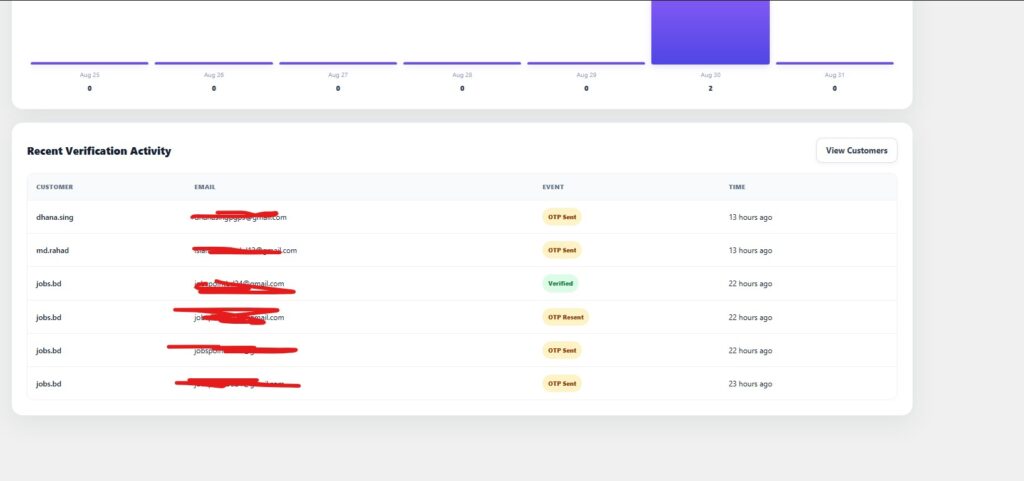Click OTP Sent badge for md.rahad
1024x481 pixels.
(562, 250)
